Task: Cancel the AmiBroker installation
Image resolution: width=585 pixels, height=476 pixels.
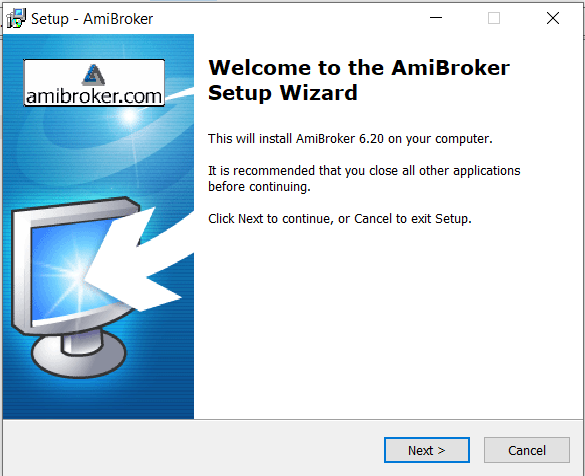Action: (526, 450)
